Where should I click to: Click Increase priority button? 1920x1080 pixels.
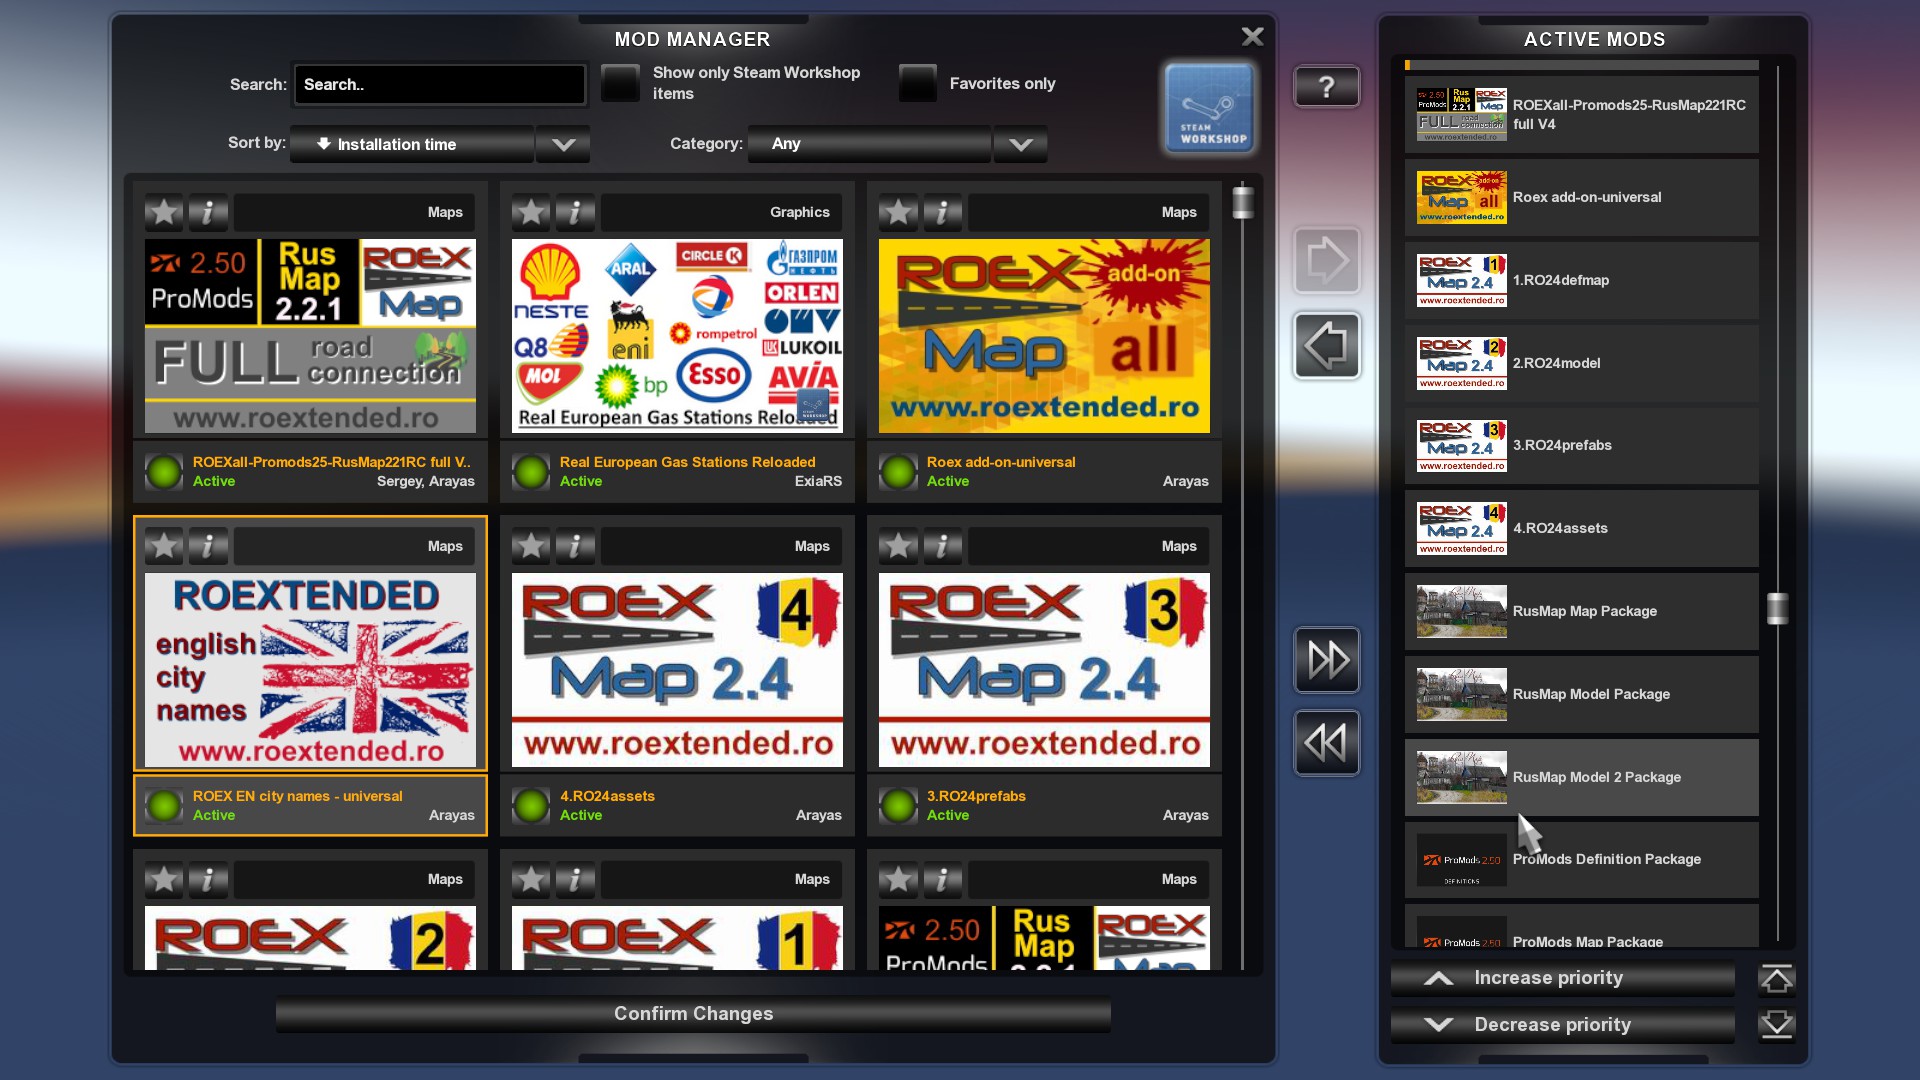(1562, 978)
